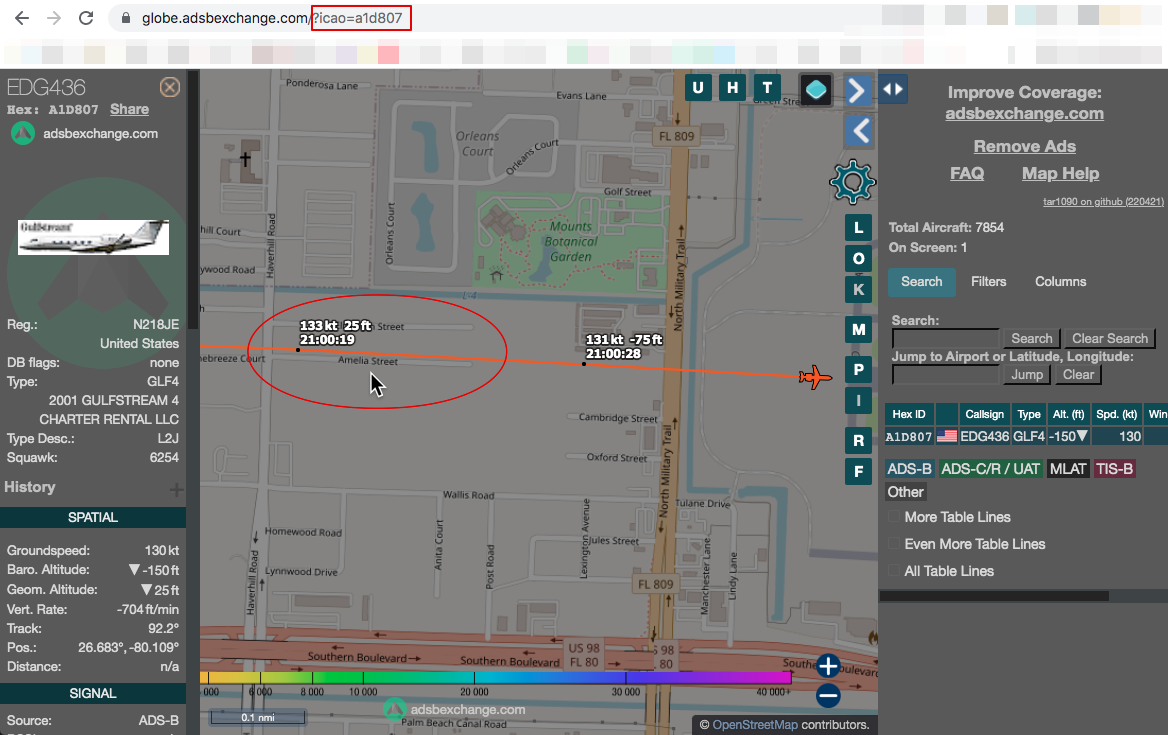Open map settings gear icon

coord(852,182)
